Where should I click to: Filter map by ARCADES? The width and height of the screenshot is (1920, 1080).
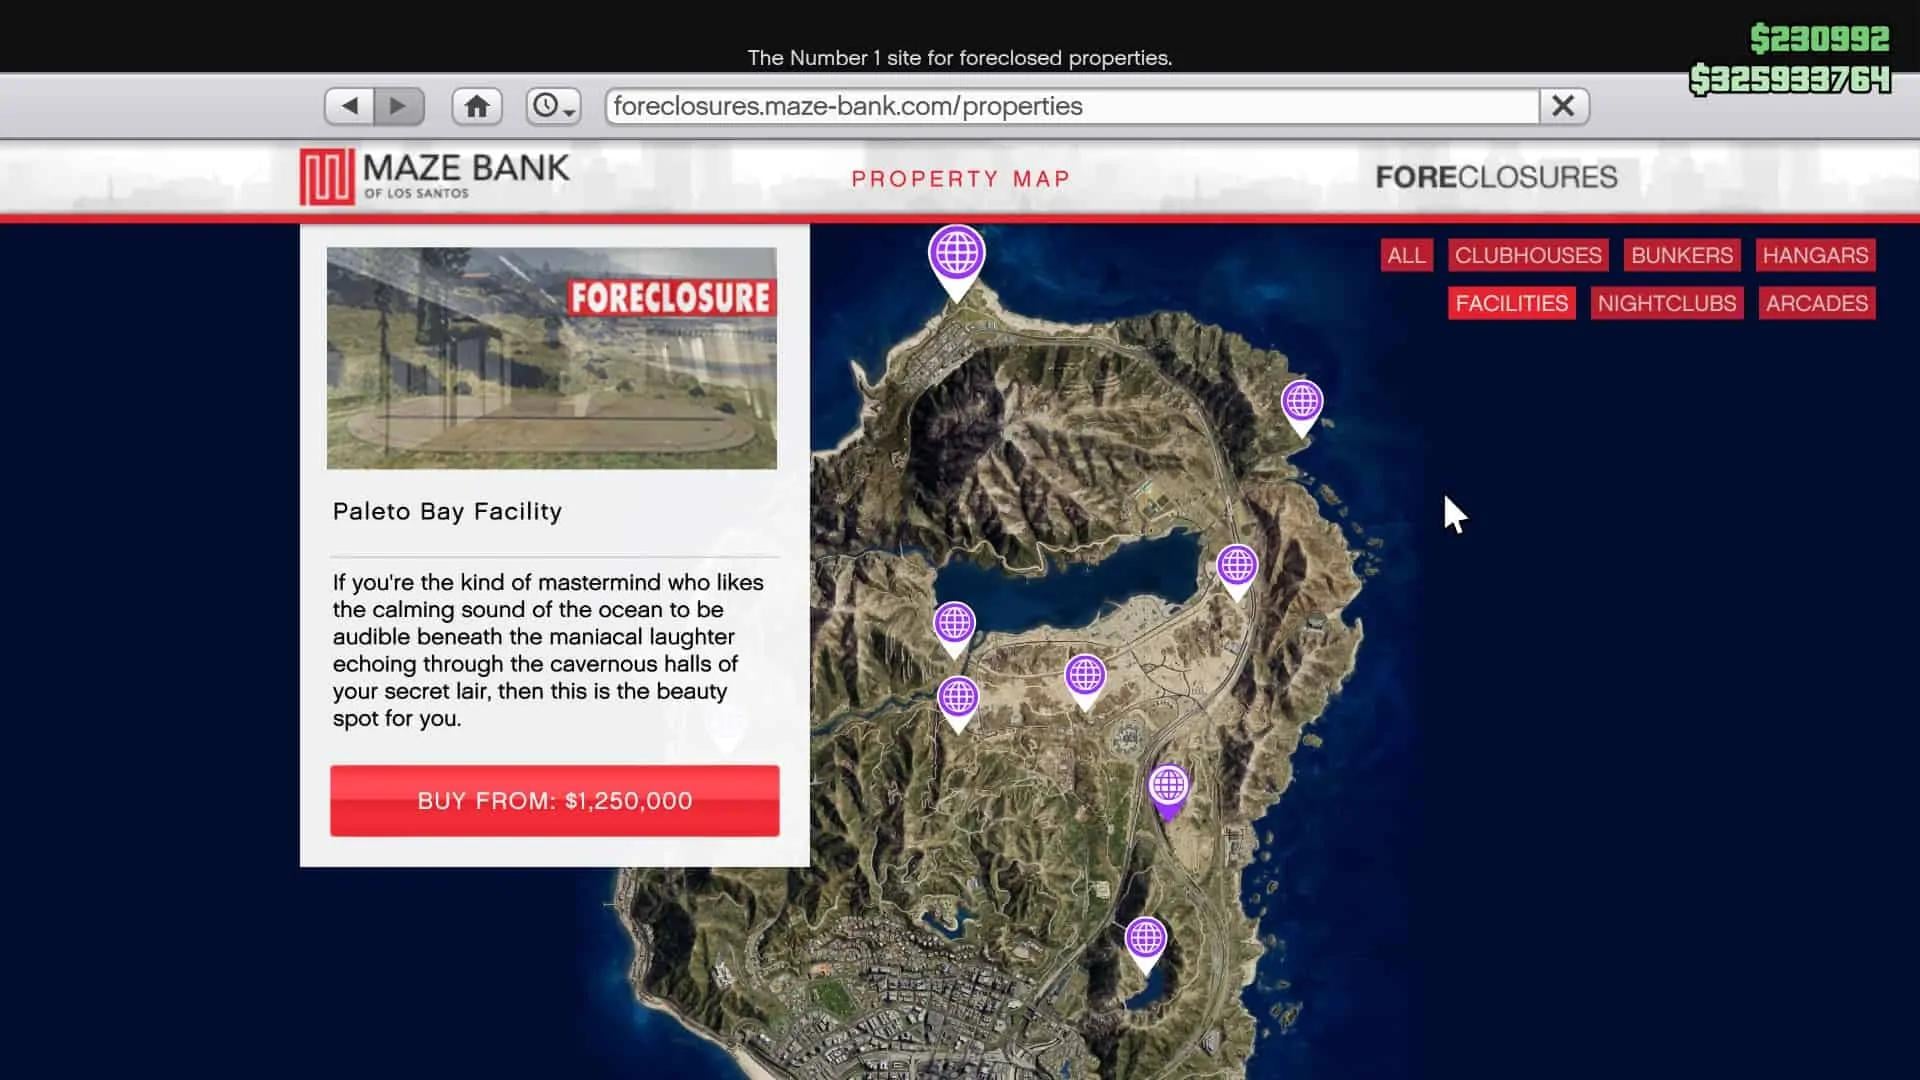click(x=1816, y=303)
